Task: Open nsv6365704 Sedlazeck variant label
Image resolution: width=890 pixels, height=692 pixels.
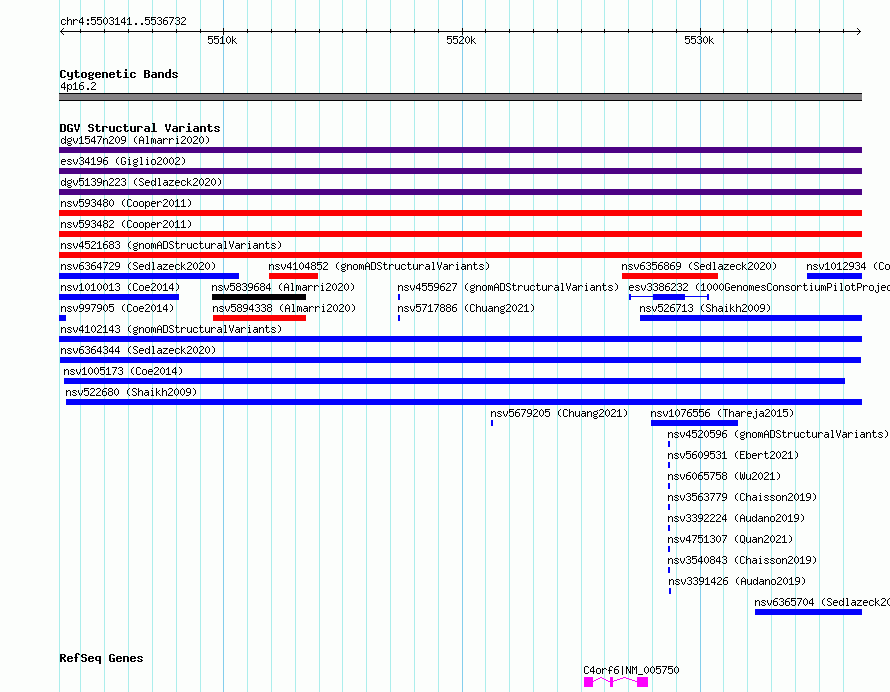Action: pyautogui.click(x=822, y=602)
